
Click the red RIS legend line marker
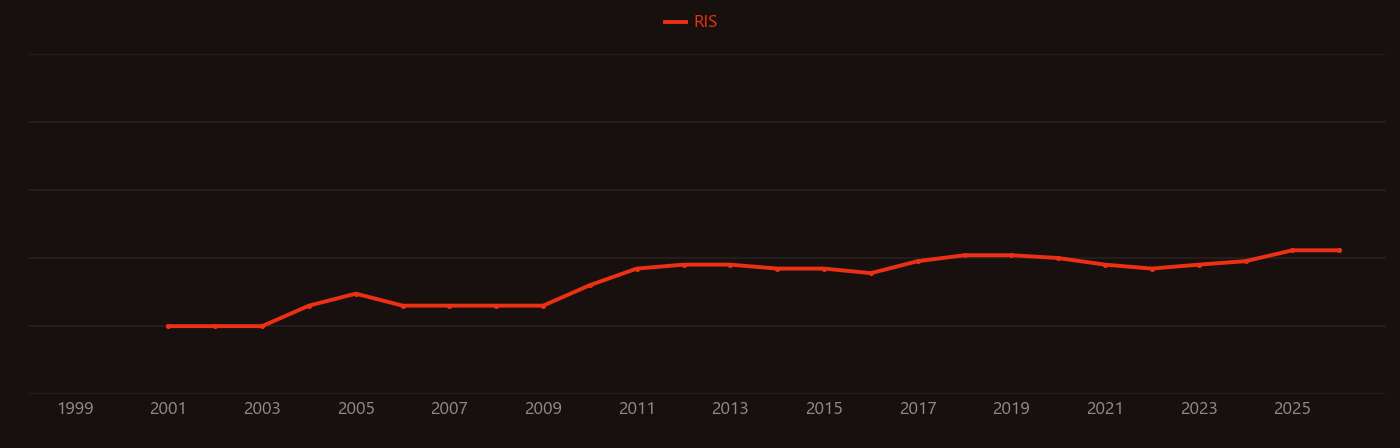[675, 22]
